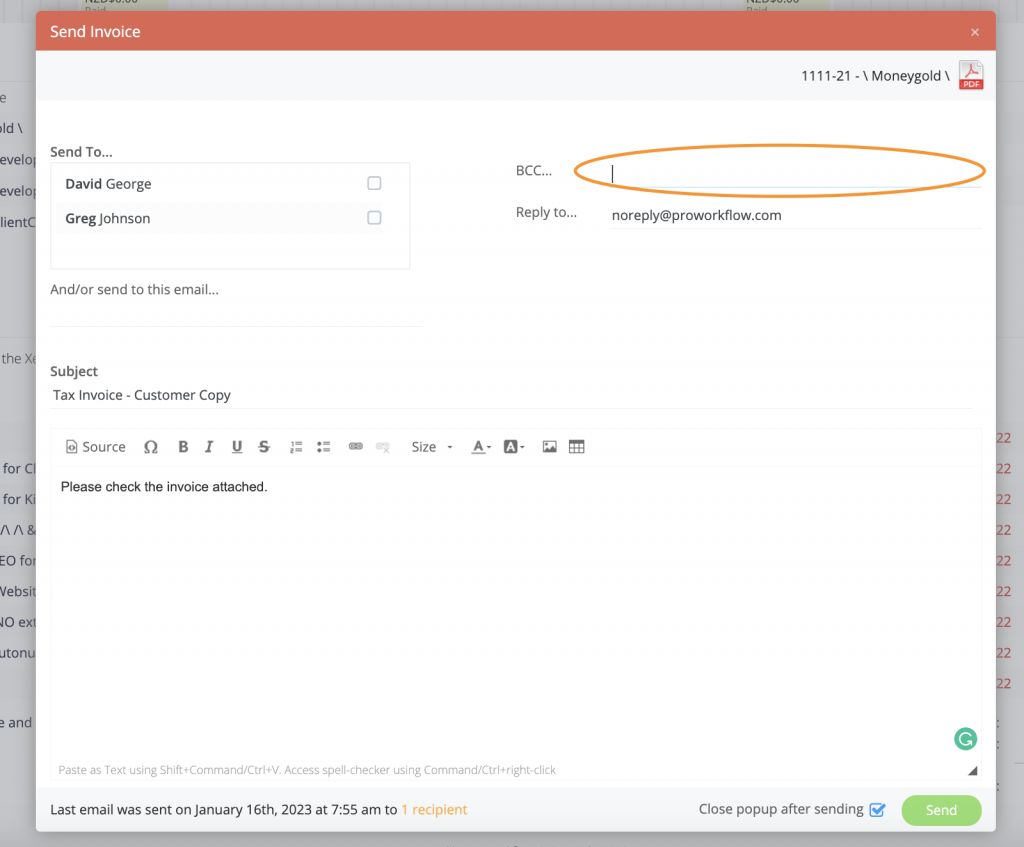Click the Grammarly icon in editor
This screenshot has height=847, width=1024.
[x=965, y=739]
